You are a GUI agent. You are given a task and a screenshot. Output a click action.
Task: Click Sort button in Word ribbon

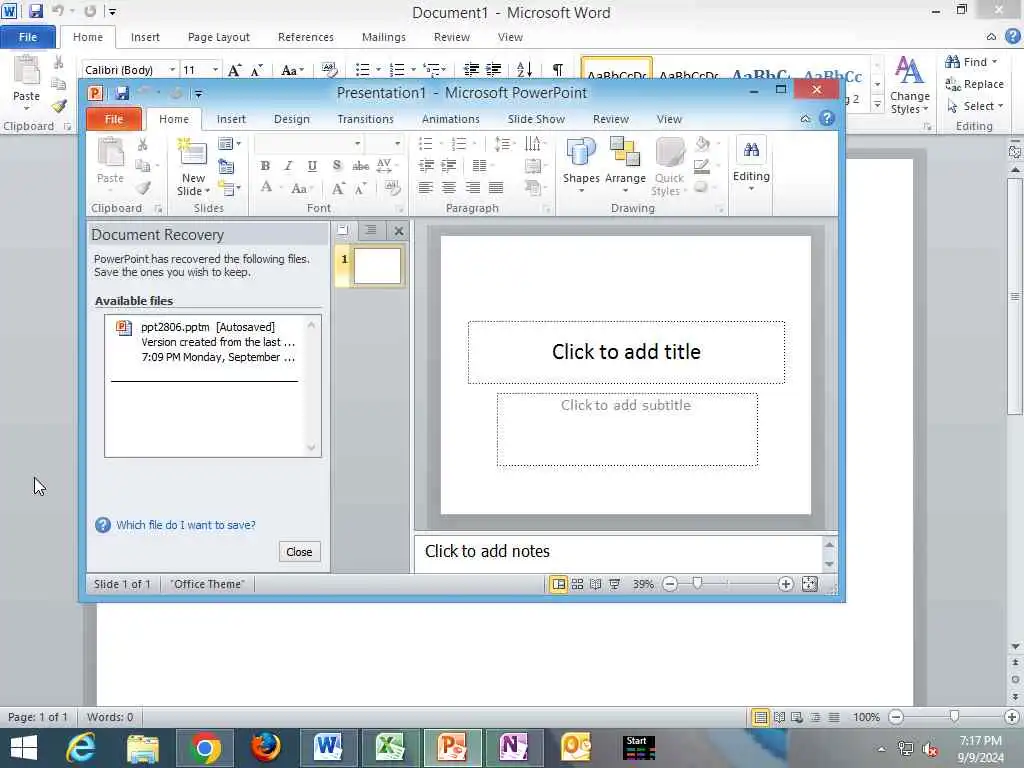coord(524,69)
